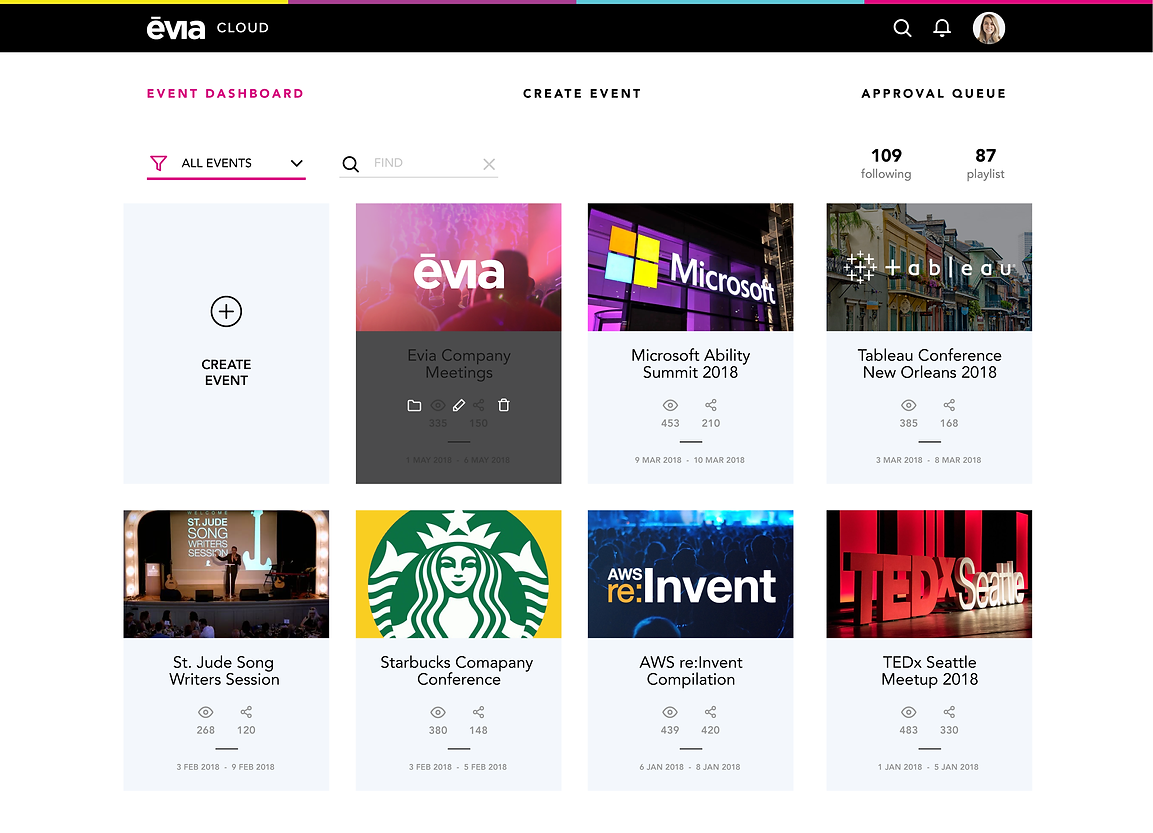Viewport: 1153px width, 833px height.
Task: Open the TEDx Seattle thumbnail
Action: point(929,574)
